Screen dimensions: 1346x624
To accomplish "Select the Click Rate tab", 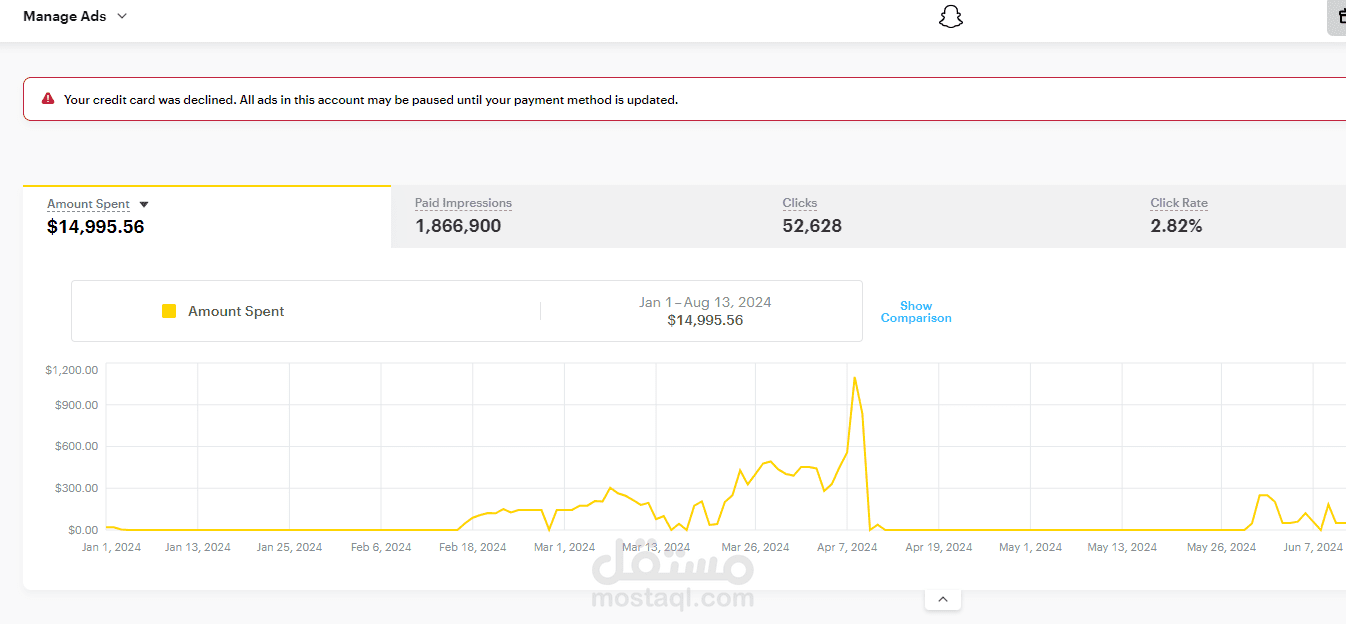I will tap(1236, 216).
